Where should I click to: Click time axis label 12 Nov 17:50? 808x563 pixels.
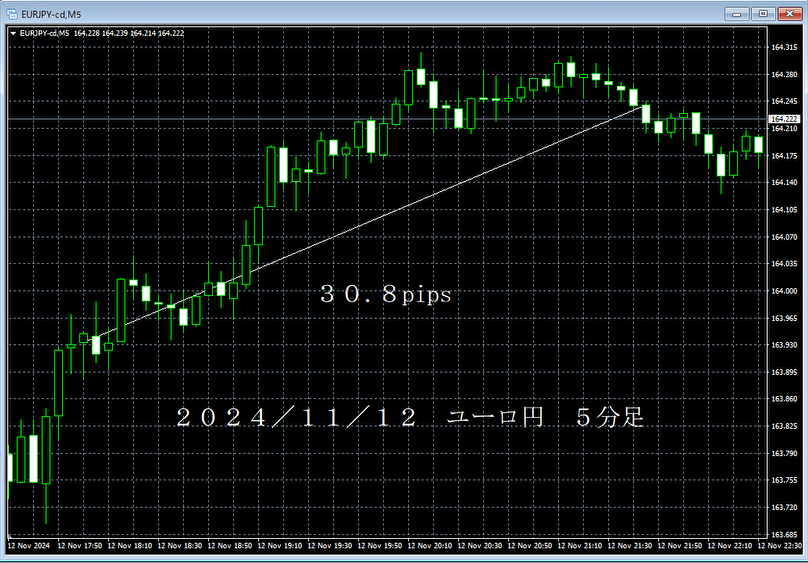pyautogui.click(x=80, y=545)
